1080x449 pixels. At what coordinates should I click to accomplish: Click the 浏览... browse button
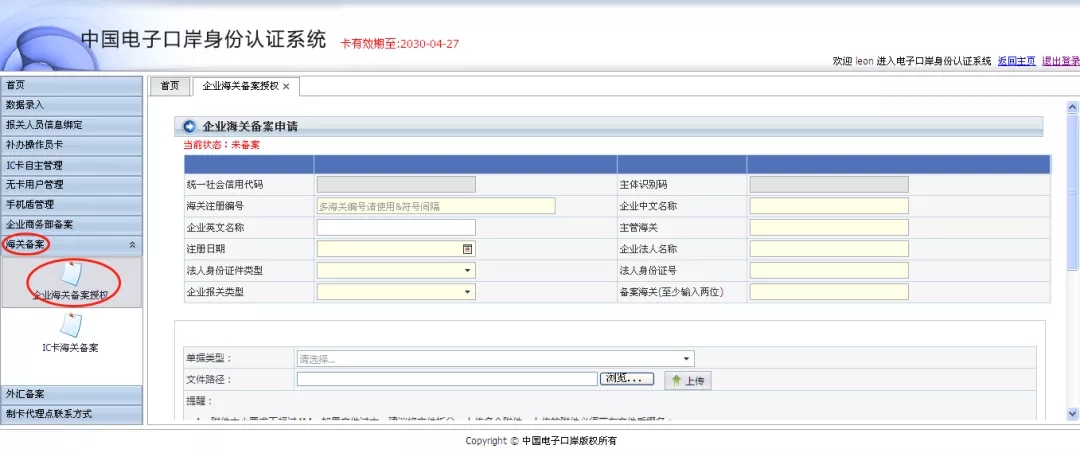point(628,379)
